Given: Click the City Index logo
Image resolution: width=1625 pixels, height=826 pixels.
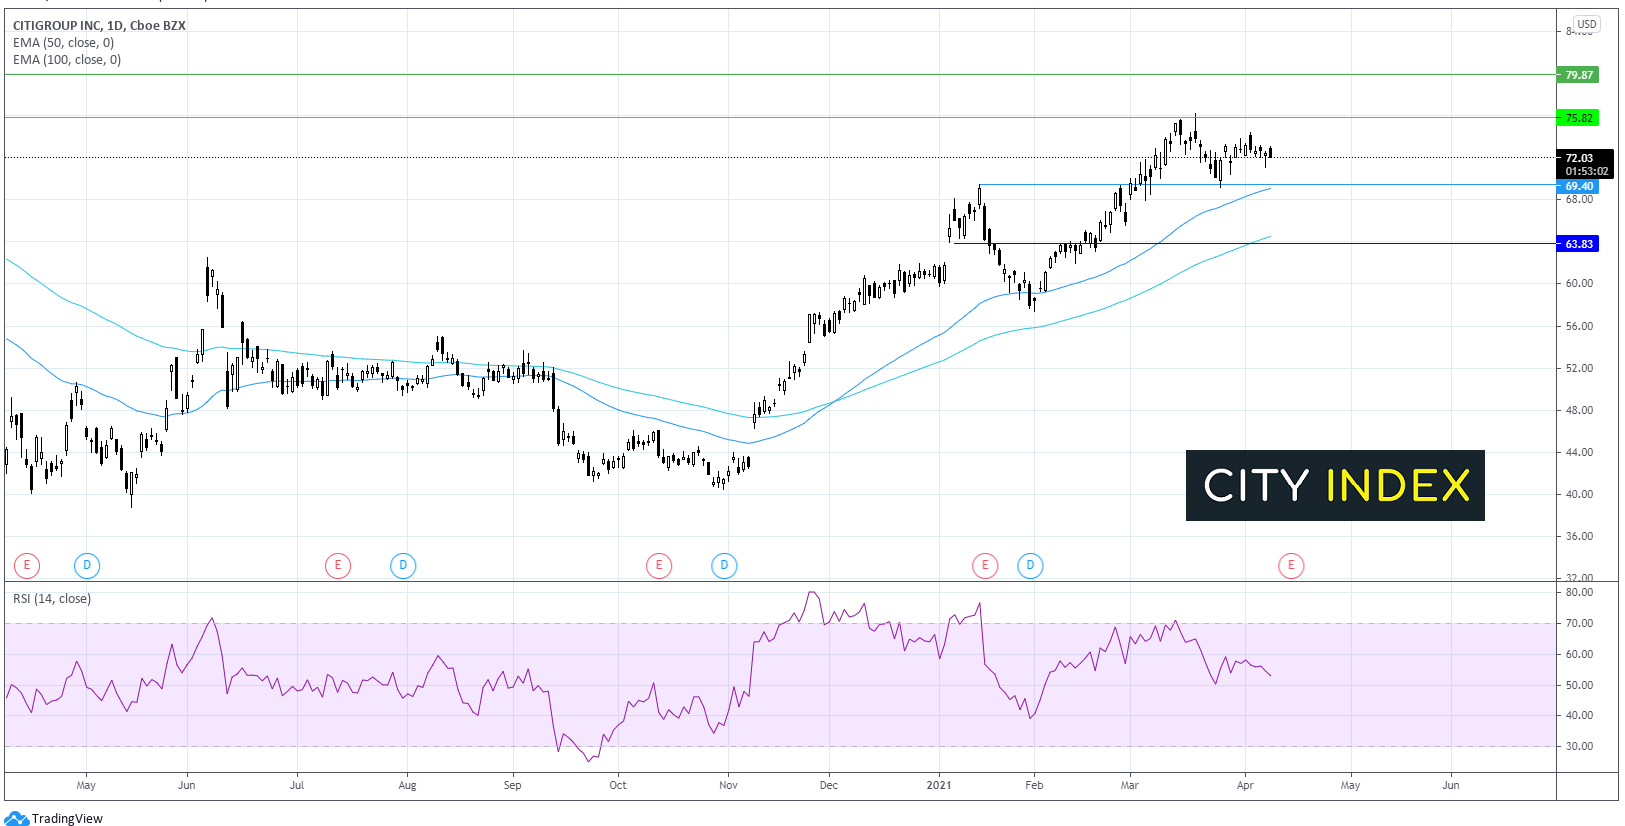Looking at the screenshot, I should (1335, 486).
